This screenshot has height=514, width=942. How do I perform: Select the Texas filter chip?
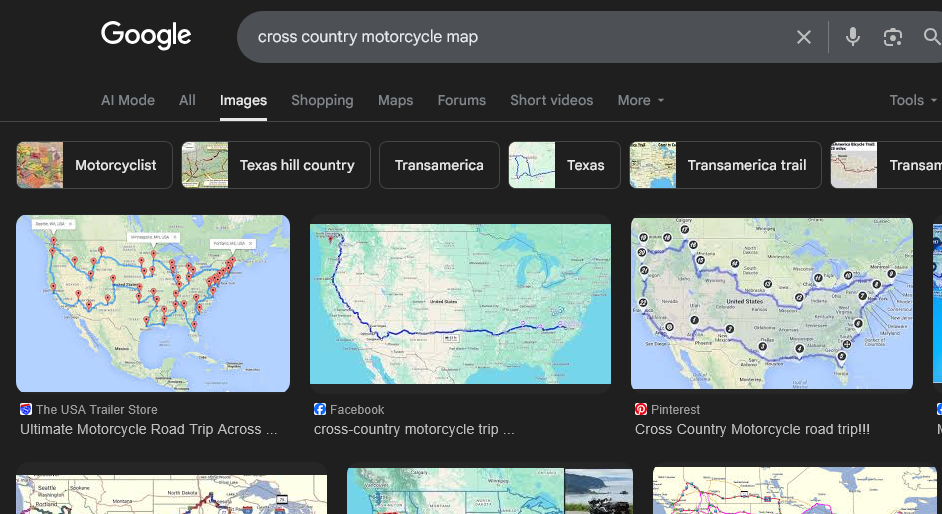564,165
